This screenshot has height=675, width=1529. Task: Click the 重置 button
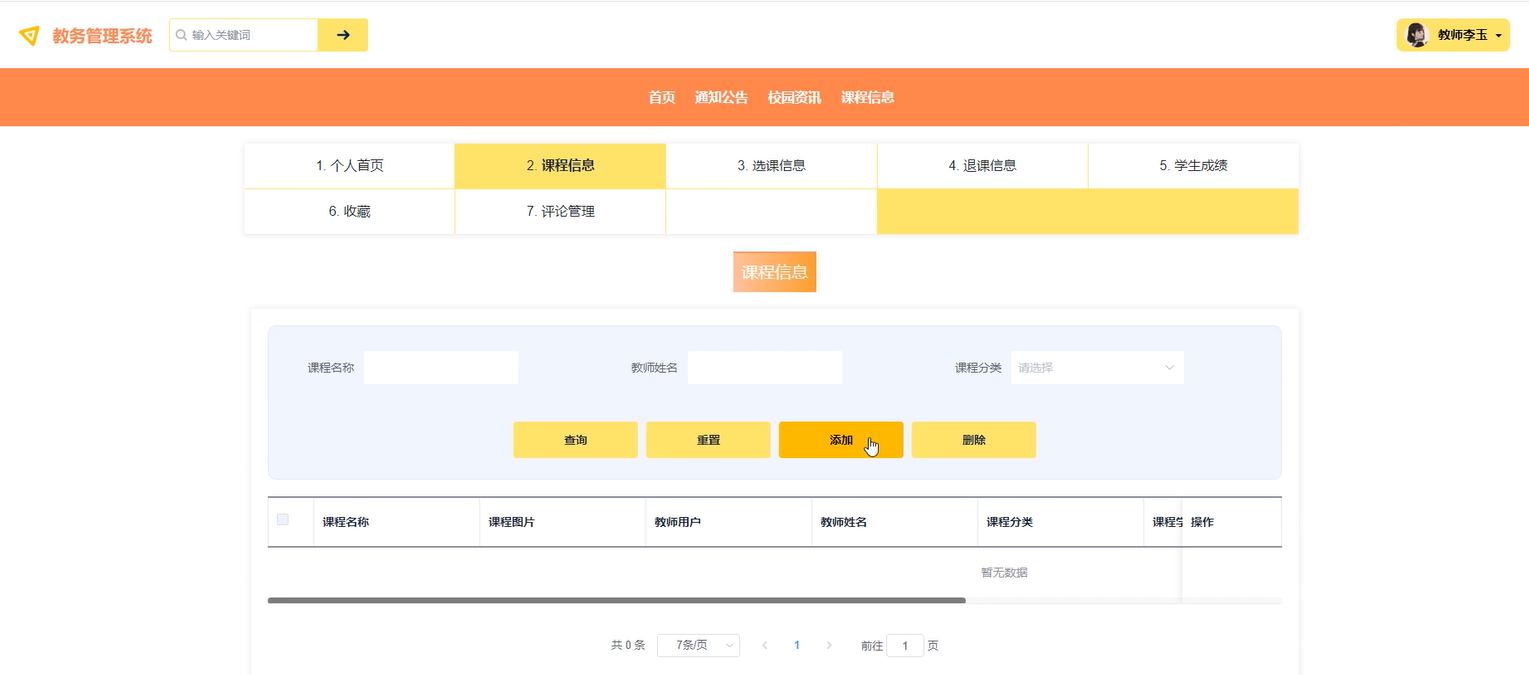[708, 440]
